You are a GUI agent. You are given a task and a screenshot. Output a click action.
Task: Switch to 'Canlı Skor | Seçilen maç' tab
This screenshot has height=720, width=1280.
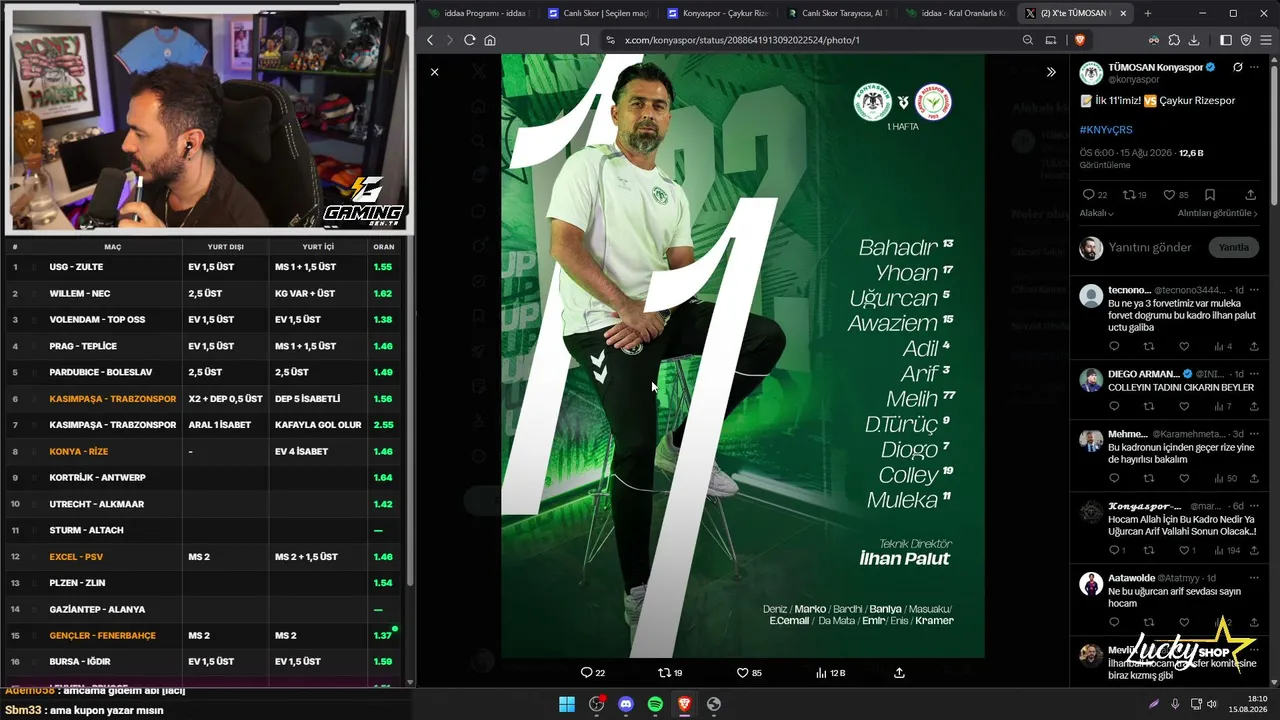tap(600, 13)
